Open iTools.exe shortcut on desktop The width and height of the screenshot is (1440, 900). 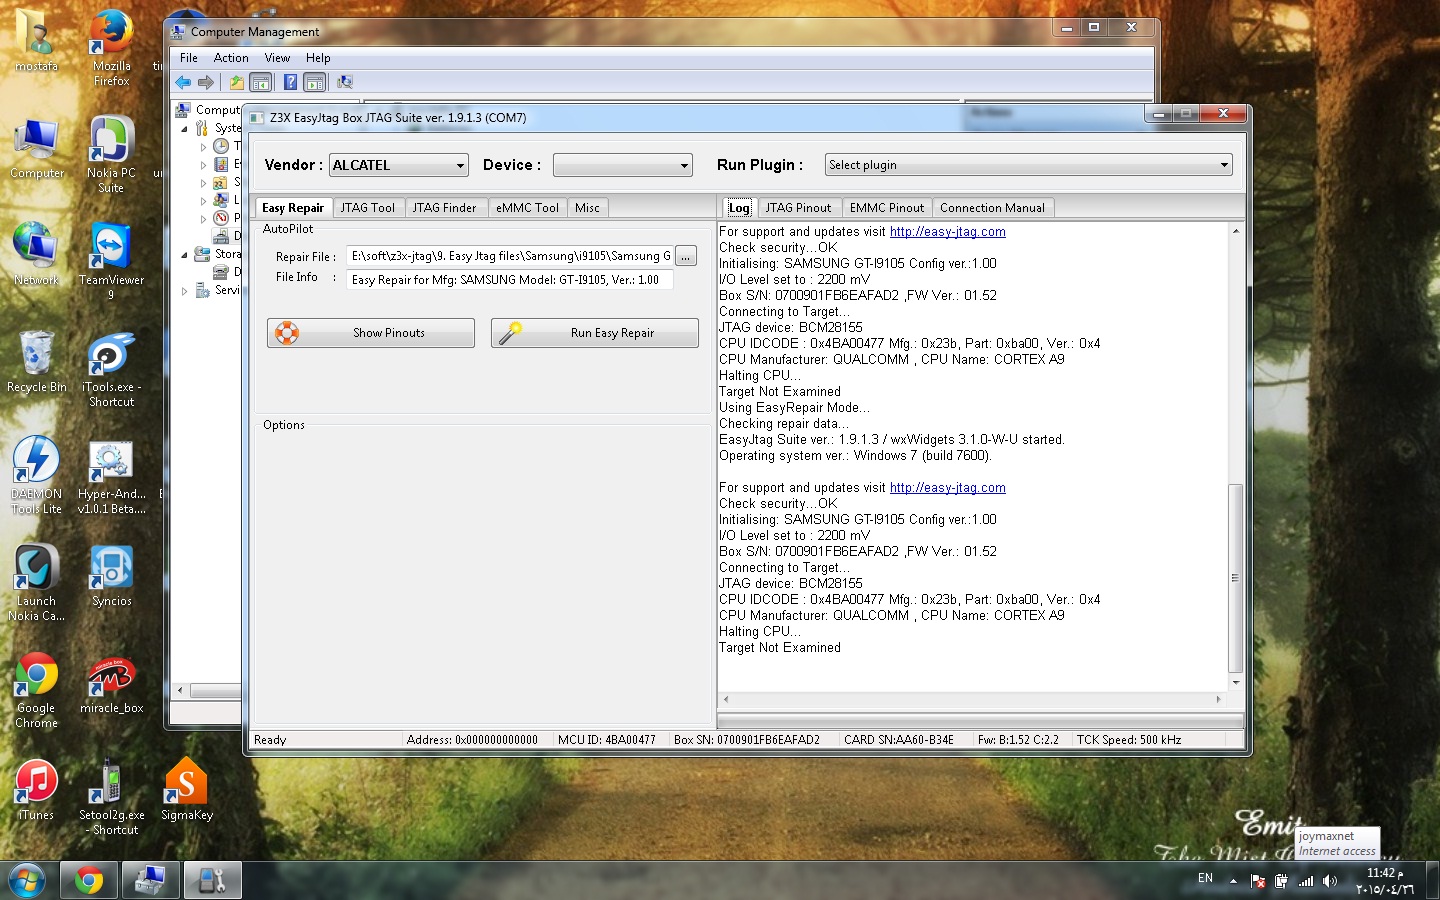[111, 369]
